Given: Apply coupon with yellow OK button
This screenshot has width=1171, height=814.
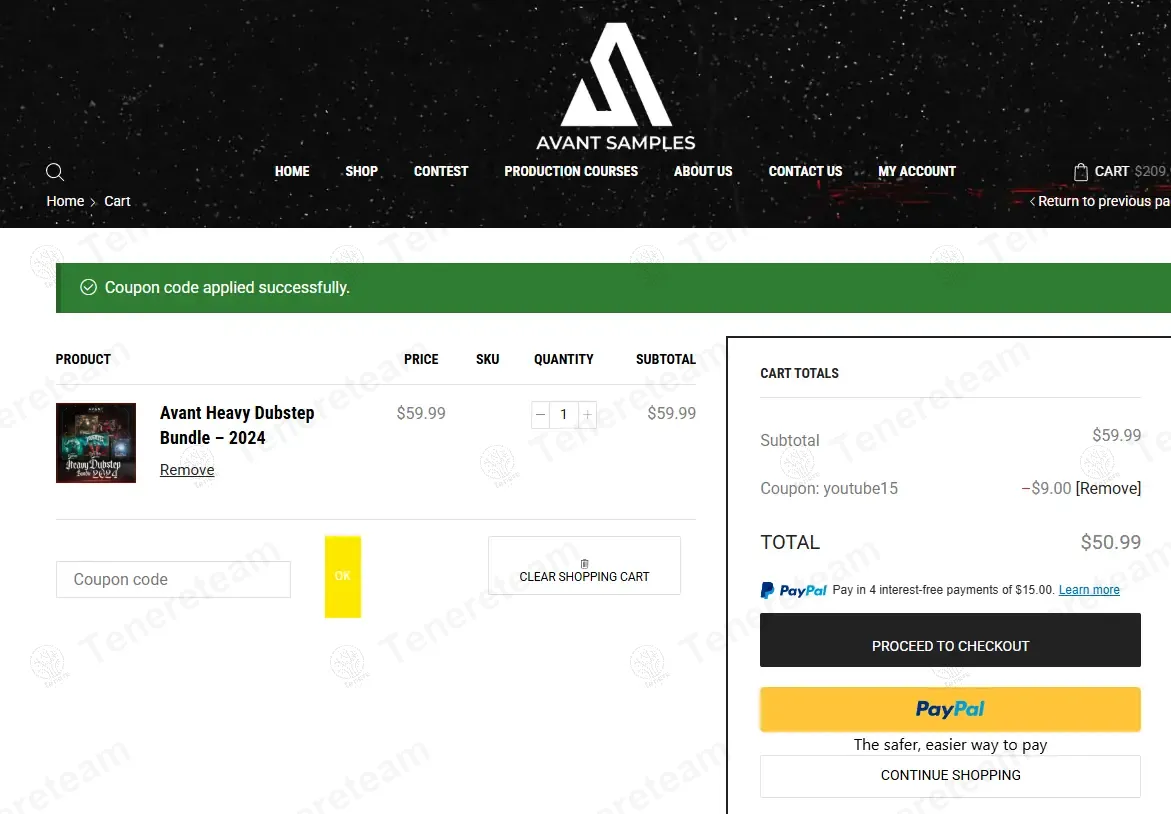Looking at the screenshot, I should click(x=343, y=577).
